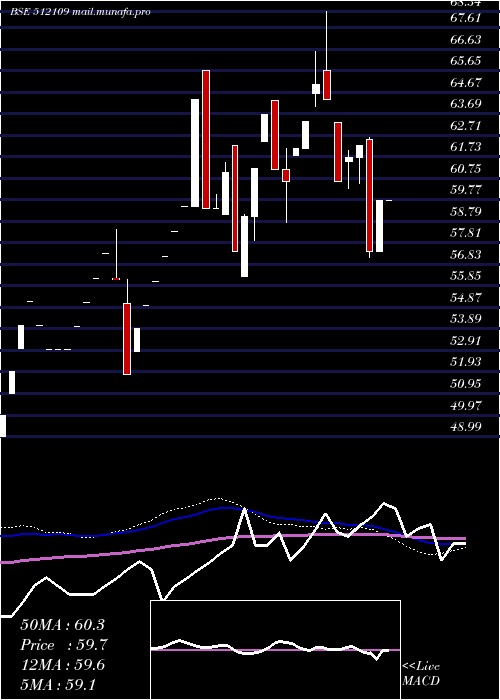Select the 59.77 price axis label
The image size is (500, 700).
tap(466, 190)
